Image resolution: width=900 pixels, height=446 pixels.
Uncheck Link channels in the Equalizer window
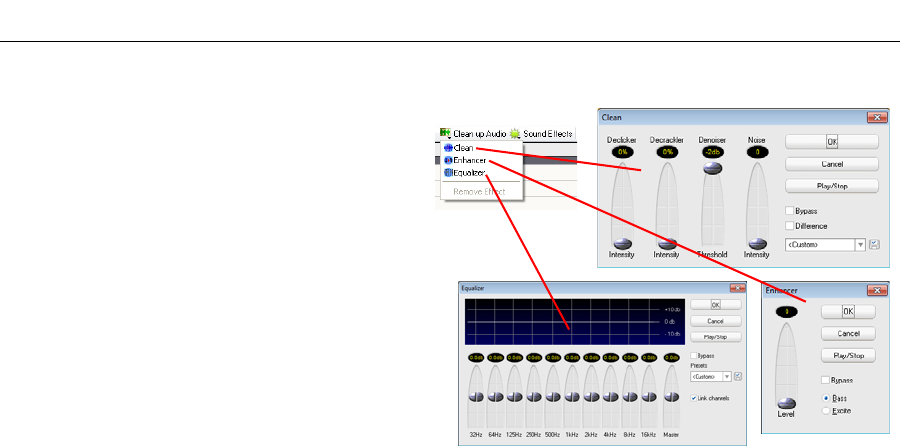[694, 398]
